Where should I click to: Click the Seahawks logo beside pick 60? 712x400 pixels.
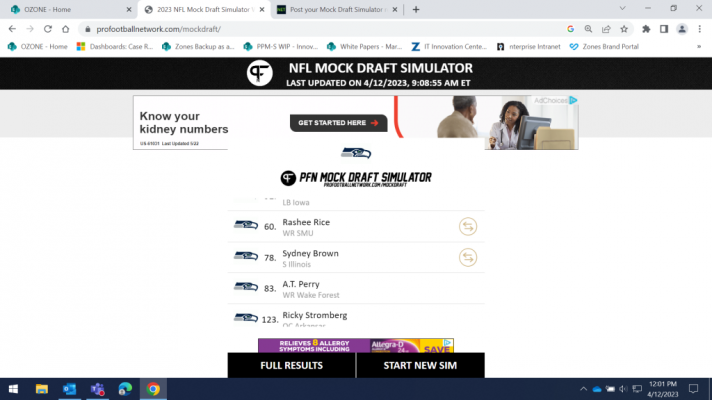coord(246,225)
